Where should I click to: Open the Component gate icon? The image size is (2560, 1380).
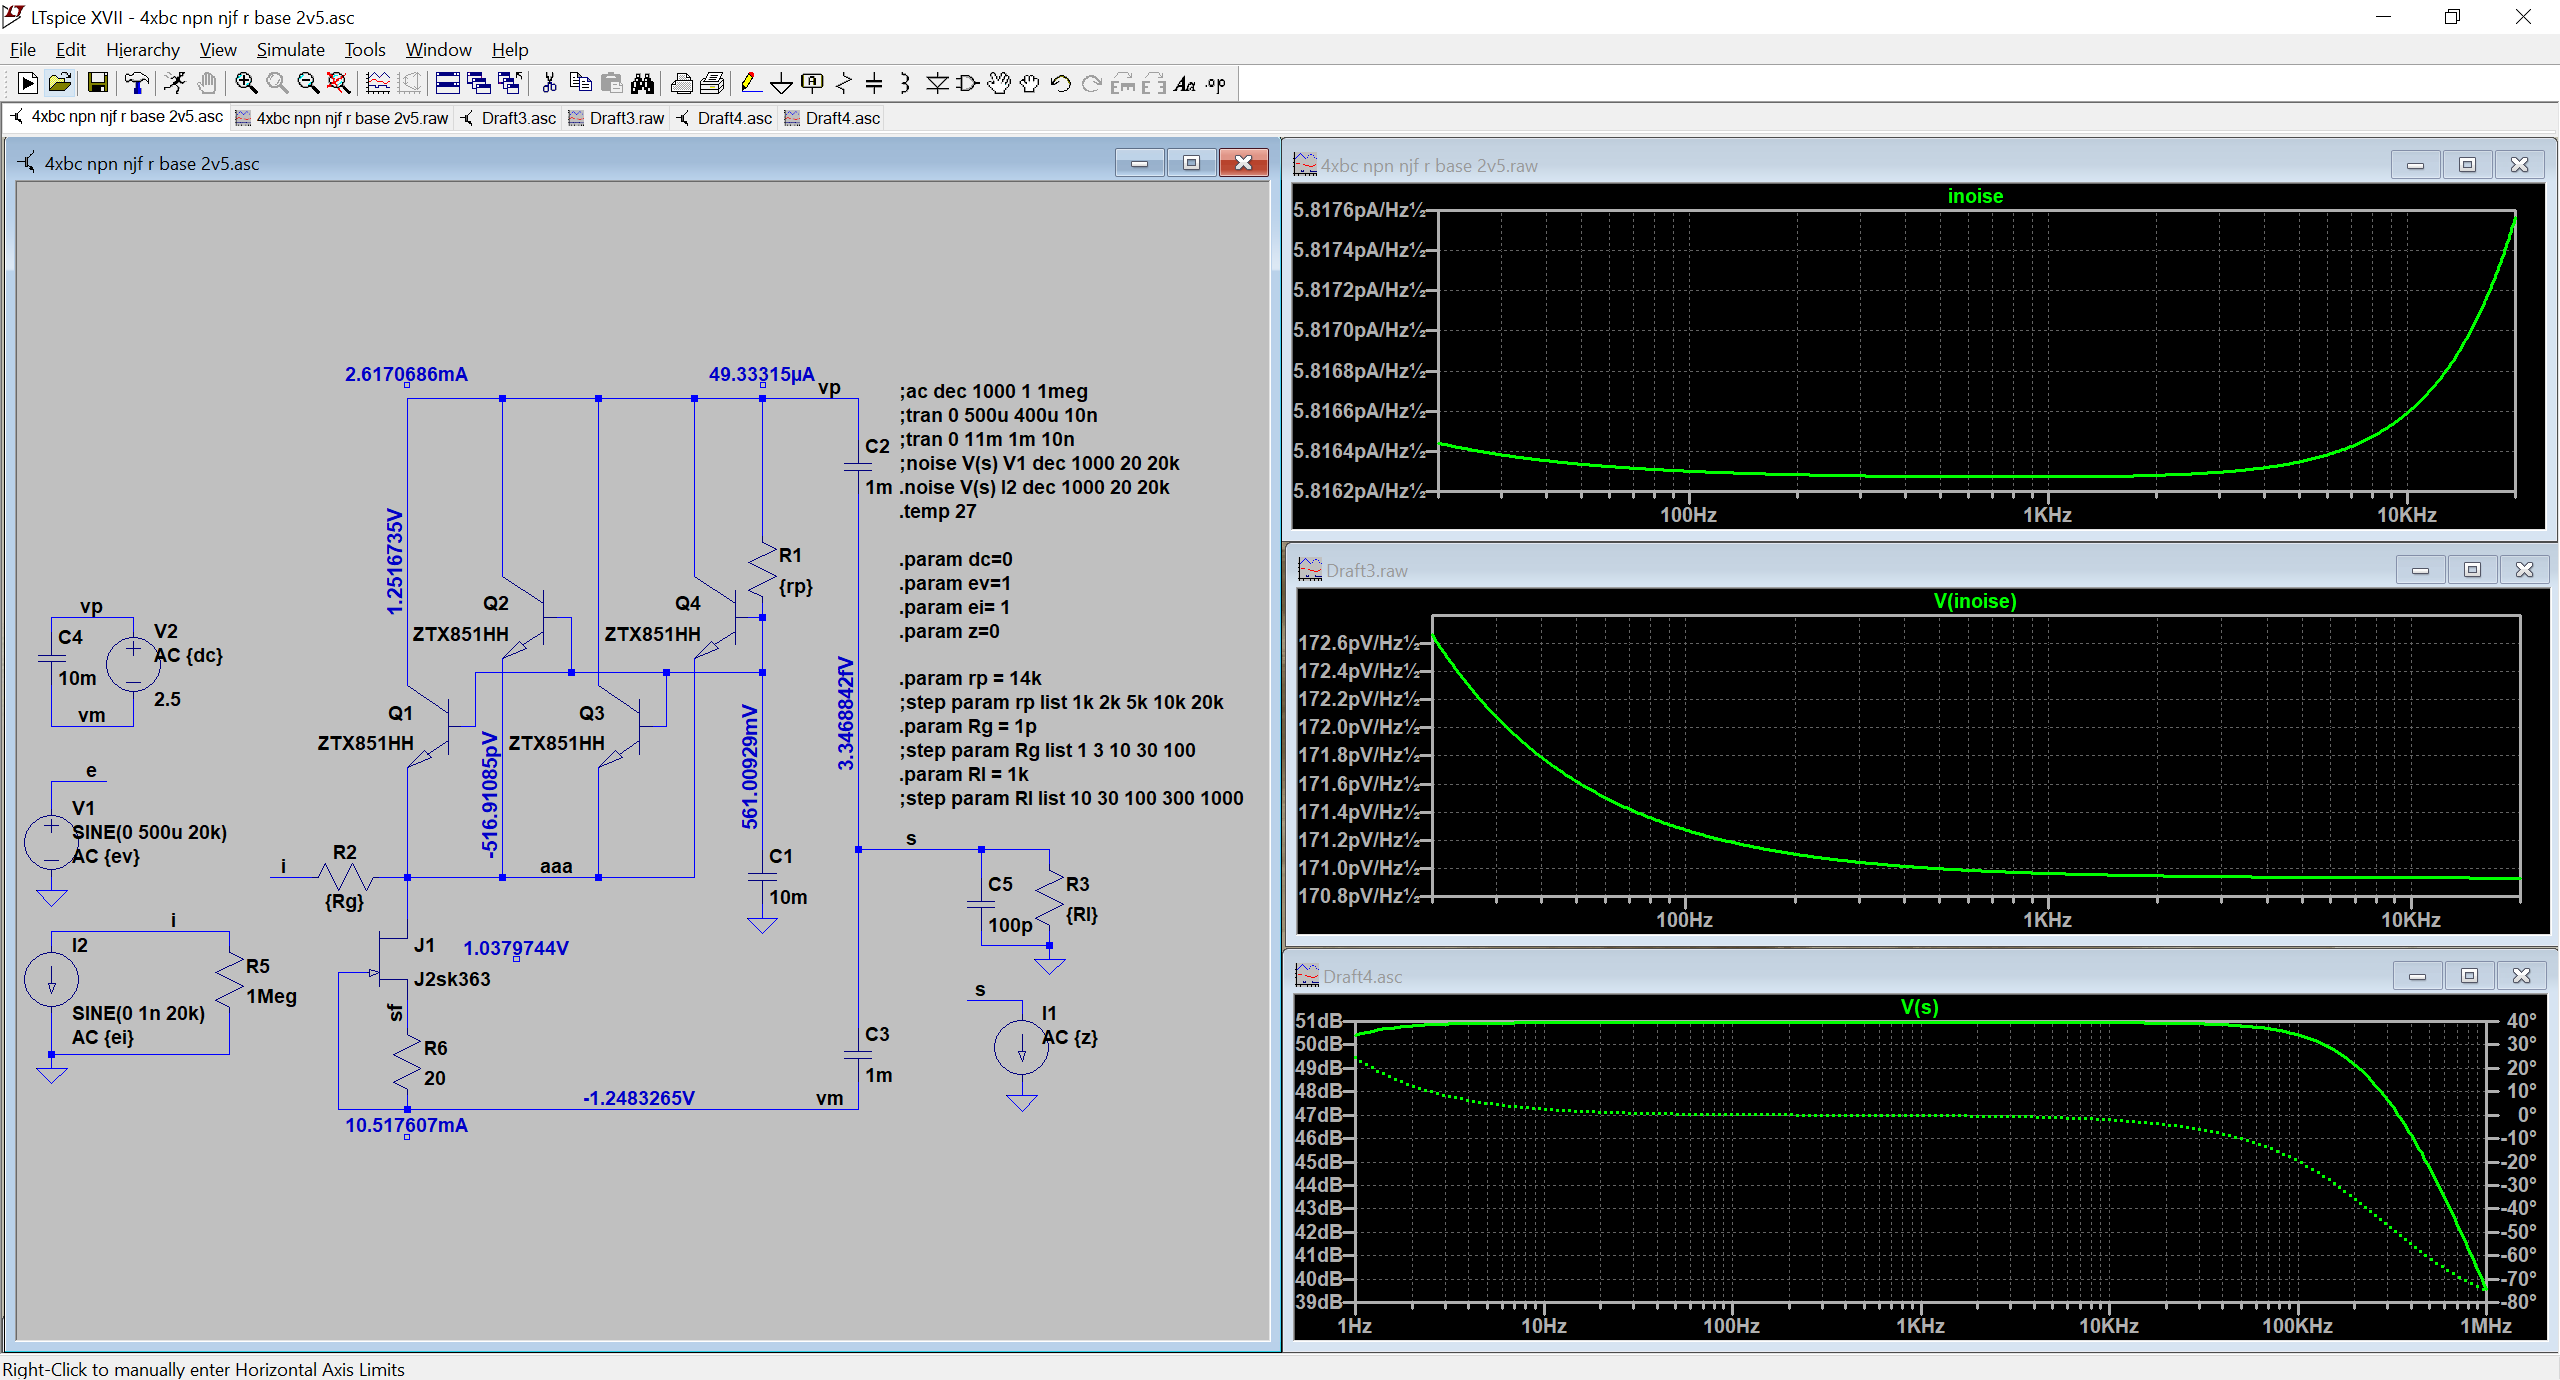pyautogui.click(x=967, y=84)
